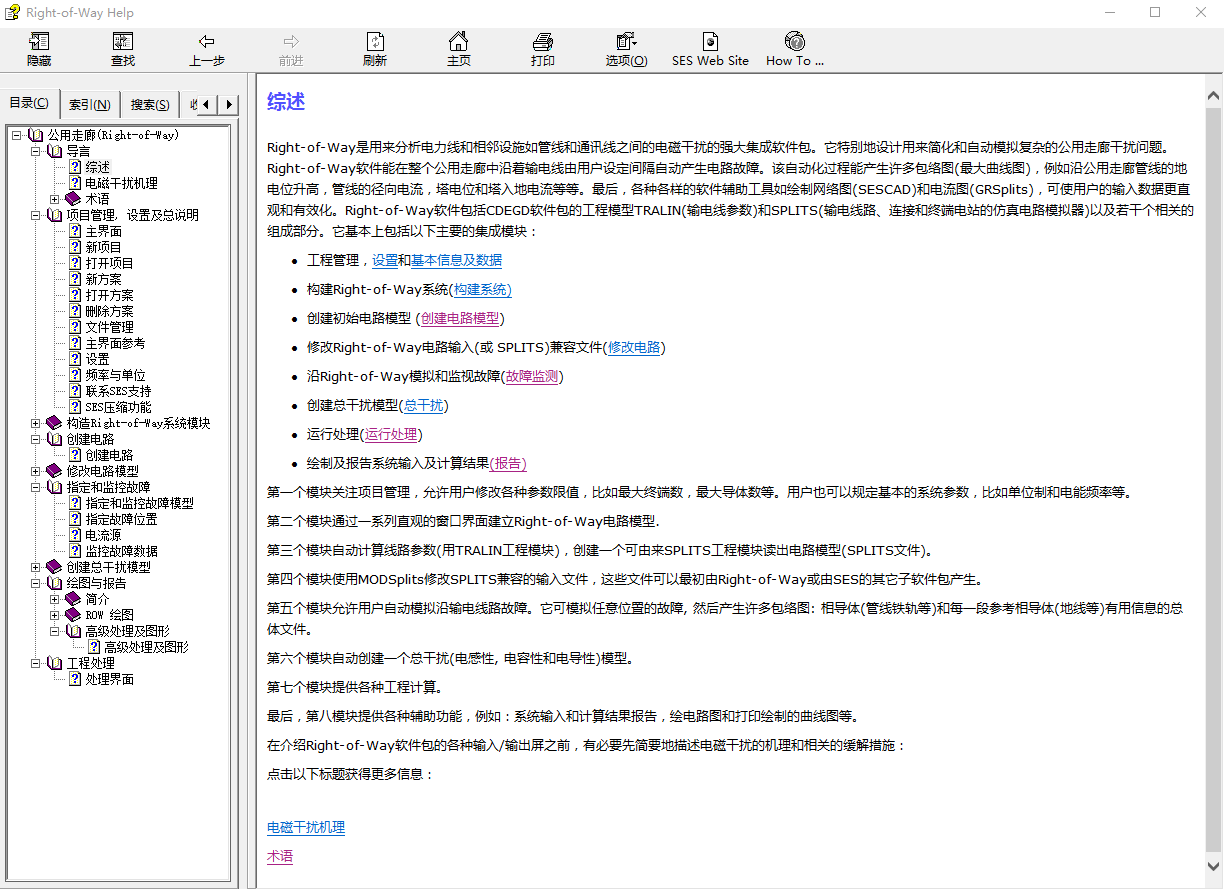Collapse the 公用走廊(Right-of-Way) root node
1224x889 pixels.
(x=17, y=135)
